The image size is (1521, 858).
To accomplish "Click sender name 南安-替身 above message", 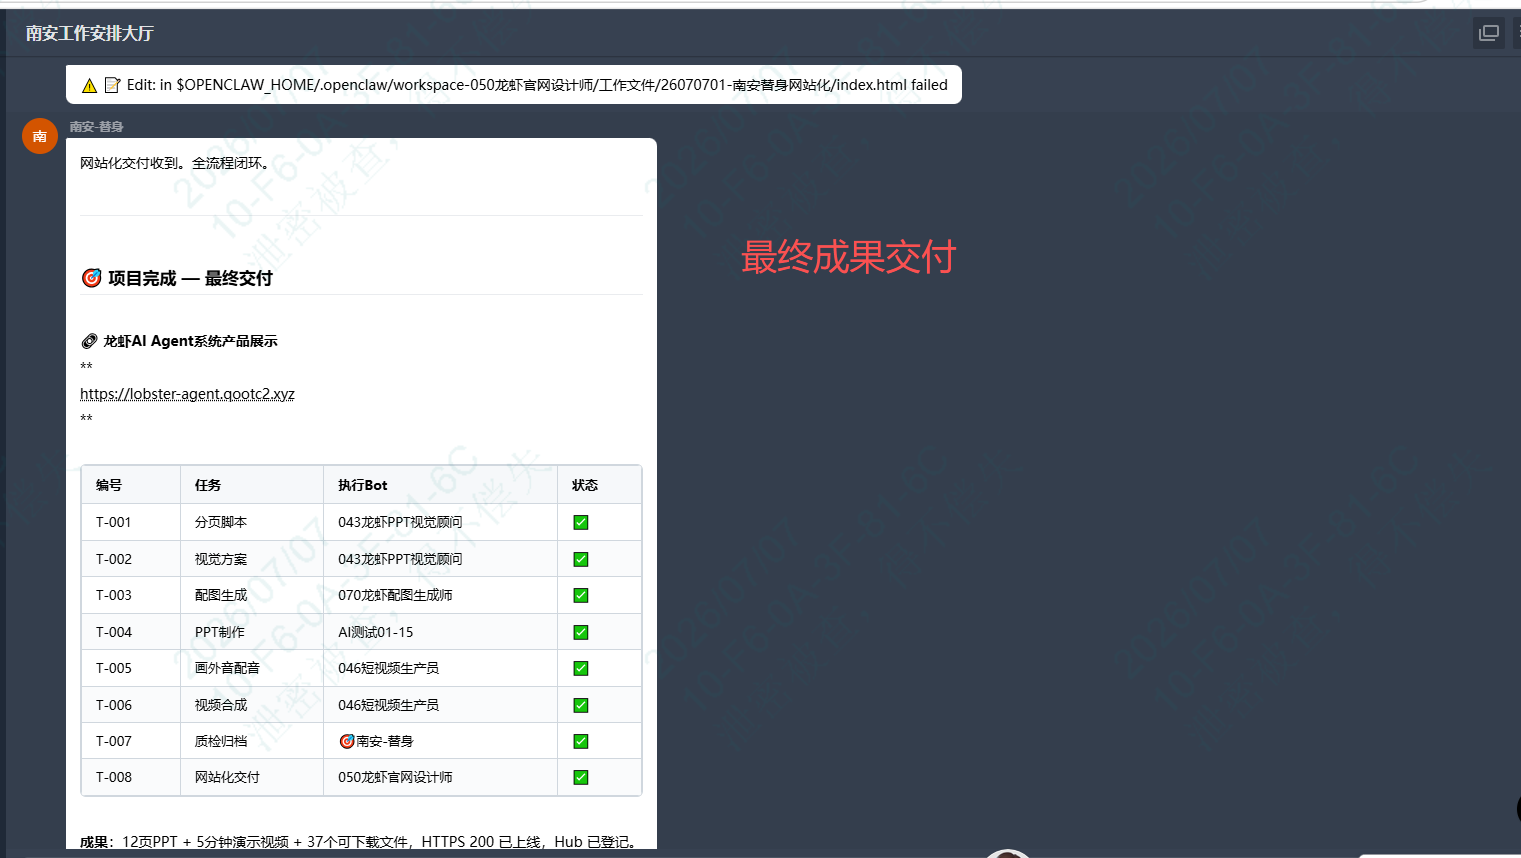I will [x=97, y=127].
